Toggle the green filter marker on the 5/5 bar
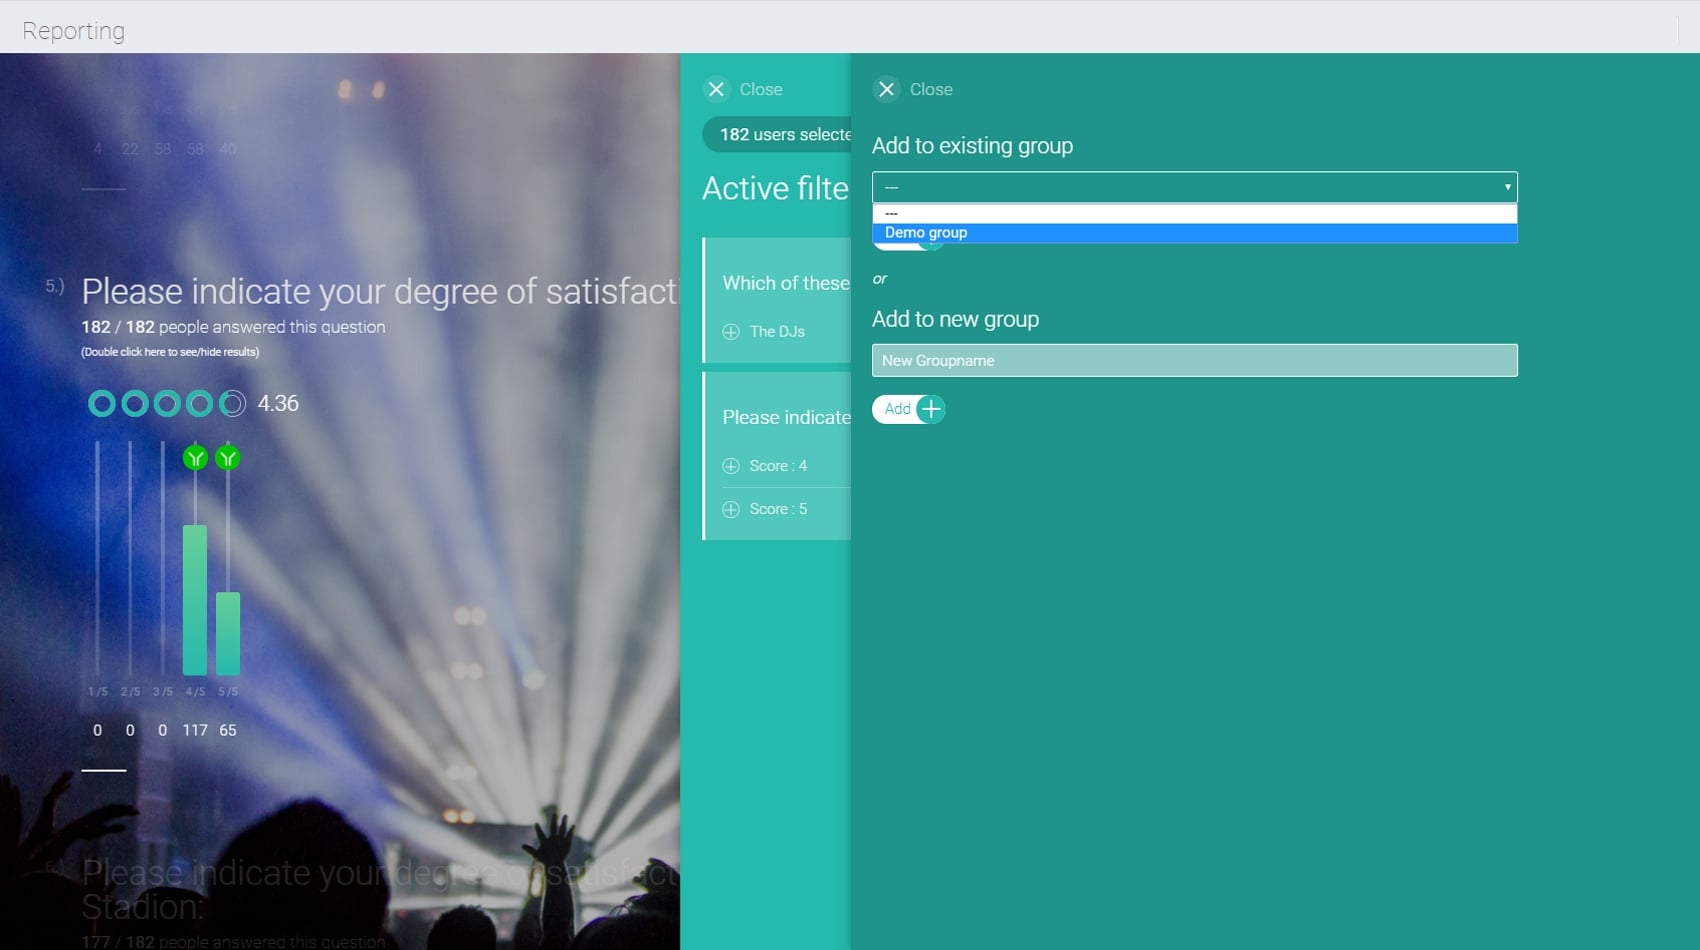Viewport: 1700px width, 950px height. pyautogui.click(x=228, y=458)
